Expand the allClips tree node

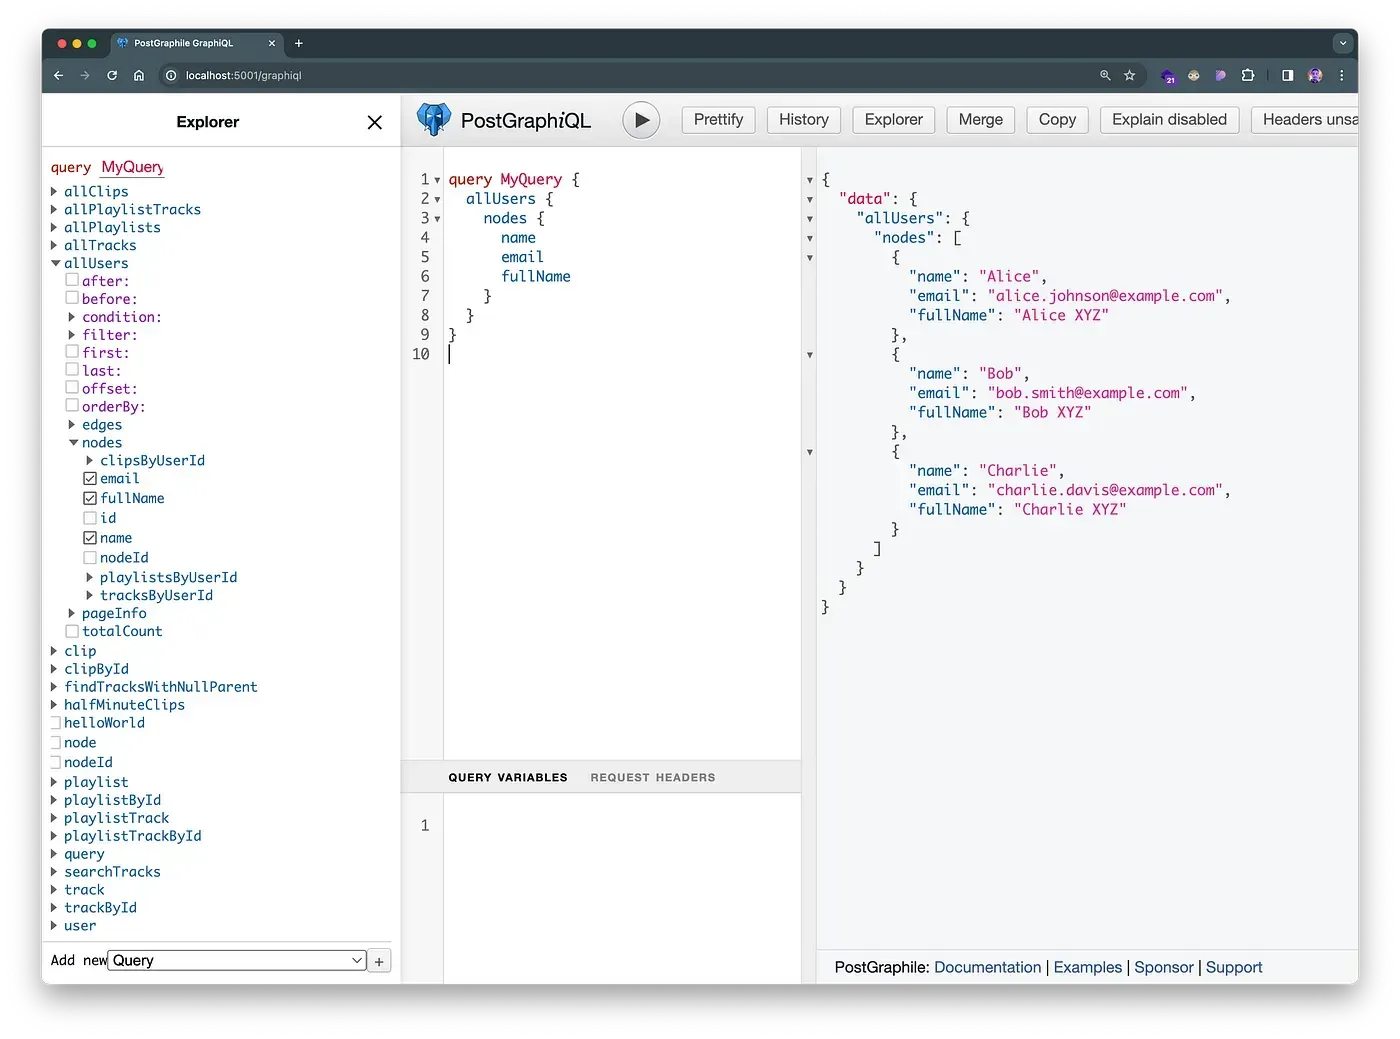[x=55, y=191]
